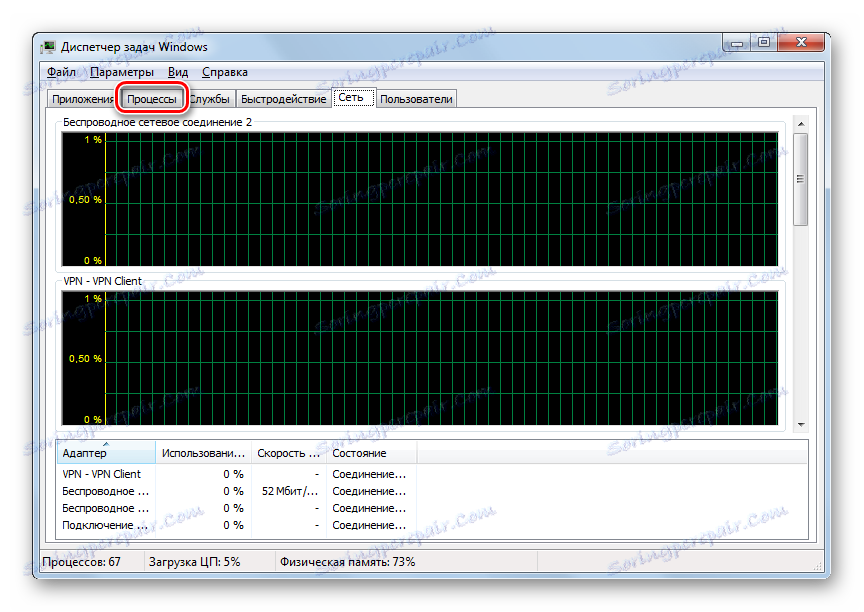This screenshot has height=612, width=864.
Task: Click the VPN - VPN Client network graph
Action: tap(419, 358)
